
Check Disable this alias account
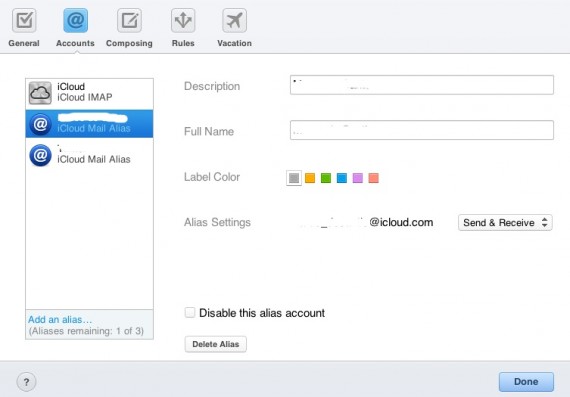coord(190,312)
